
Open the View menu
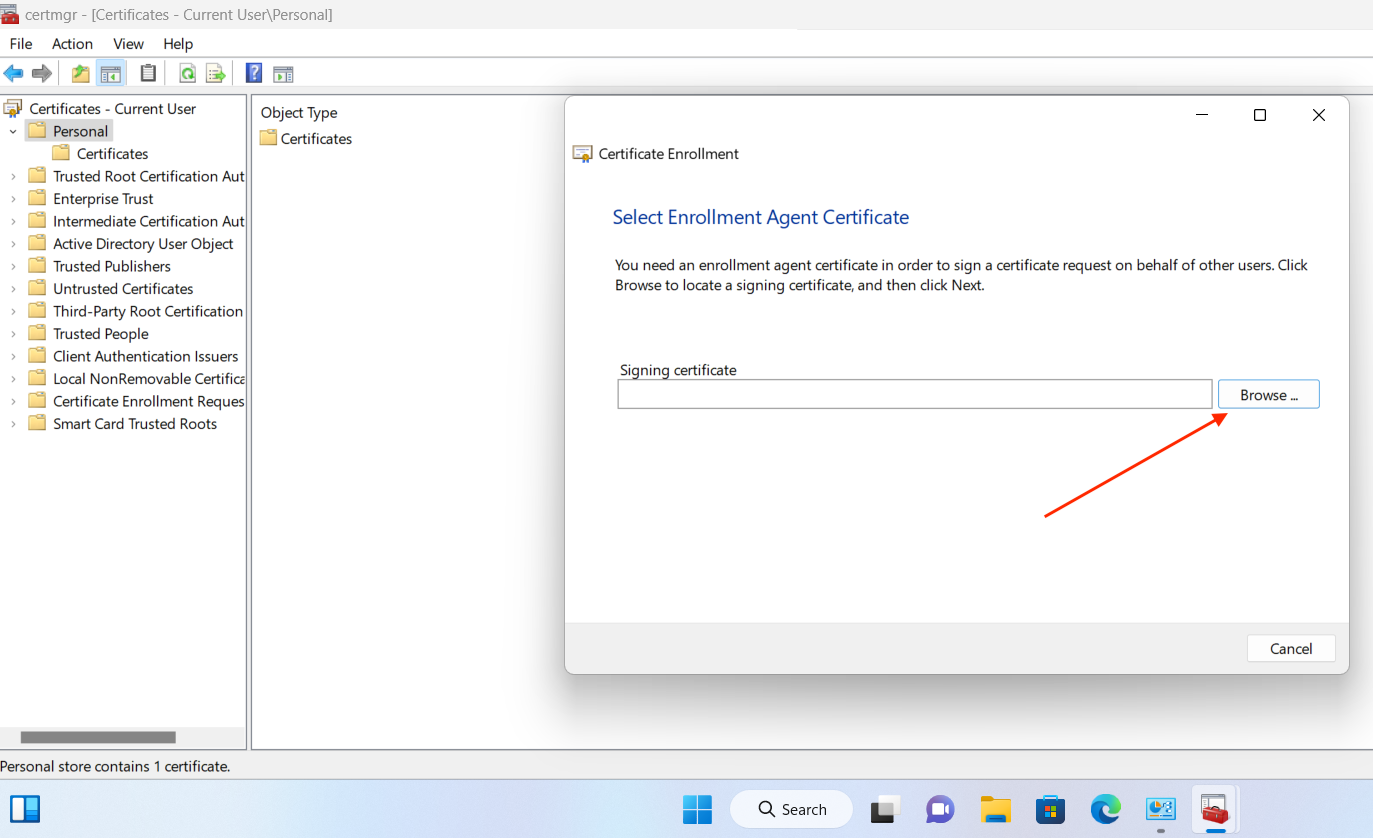pyautogui.click(x=128, y=44)
